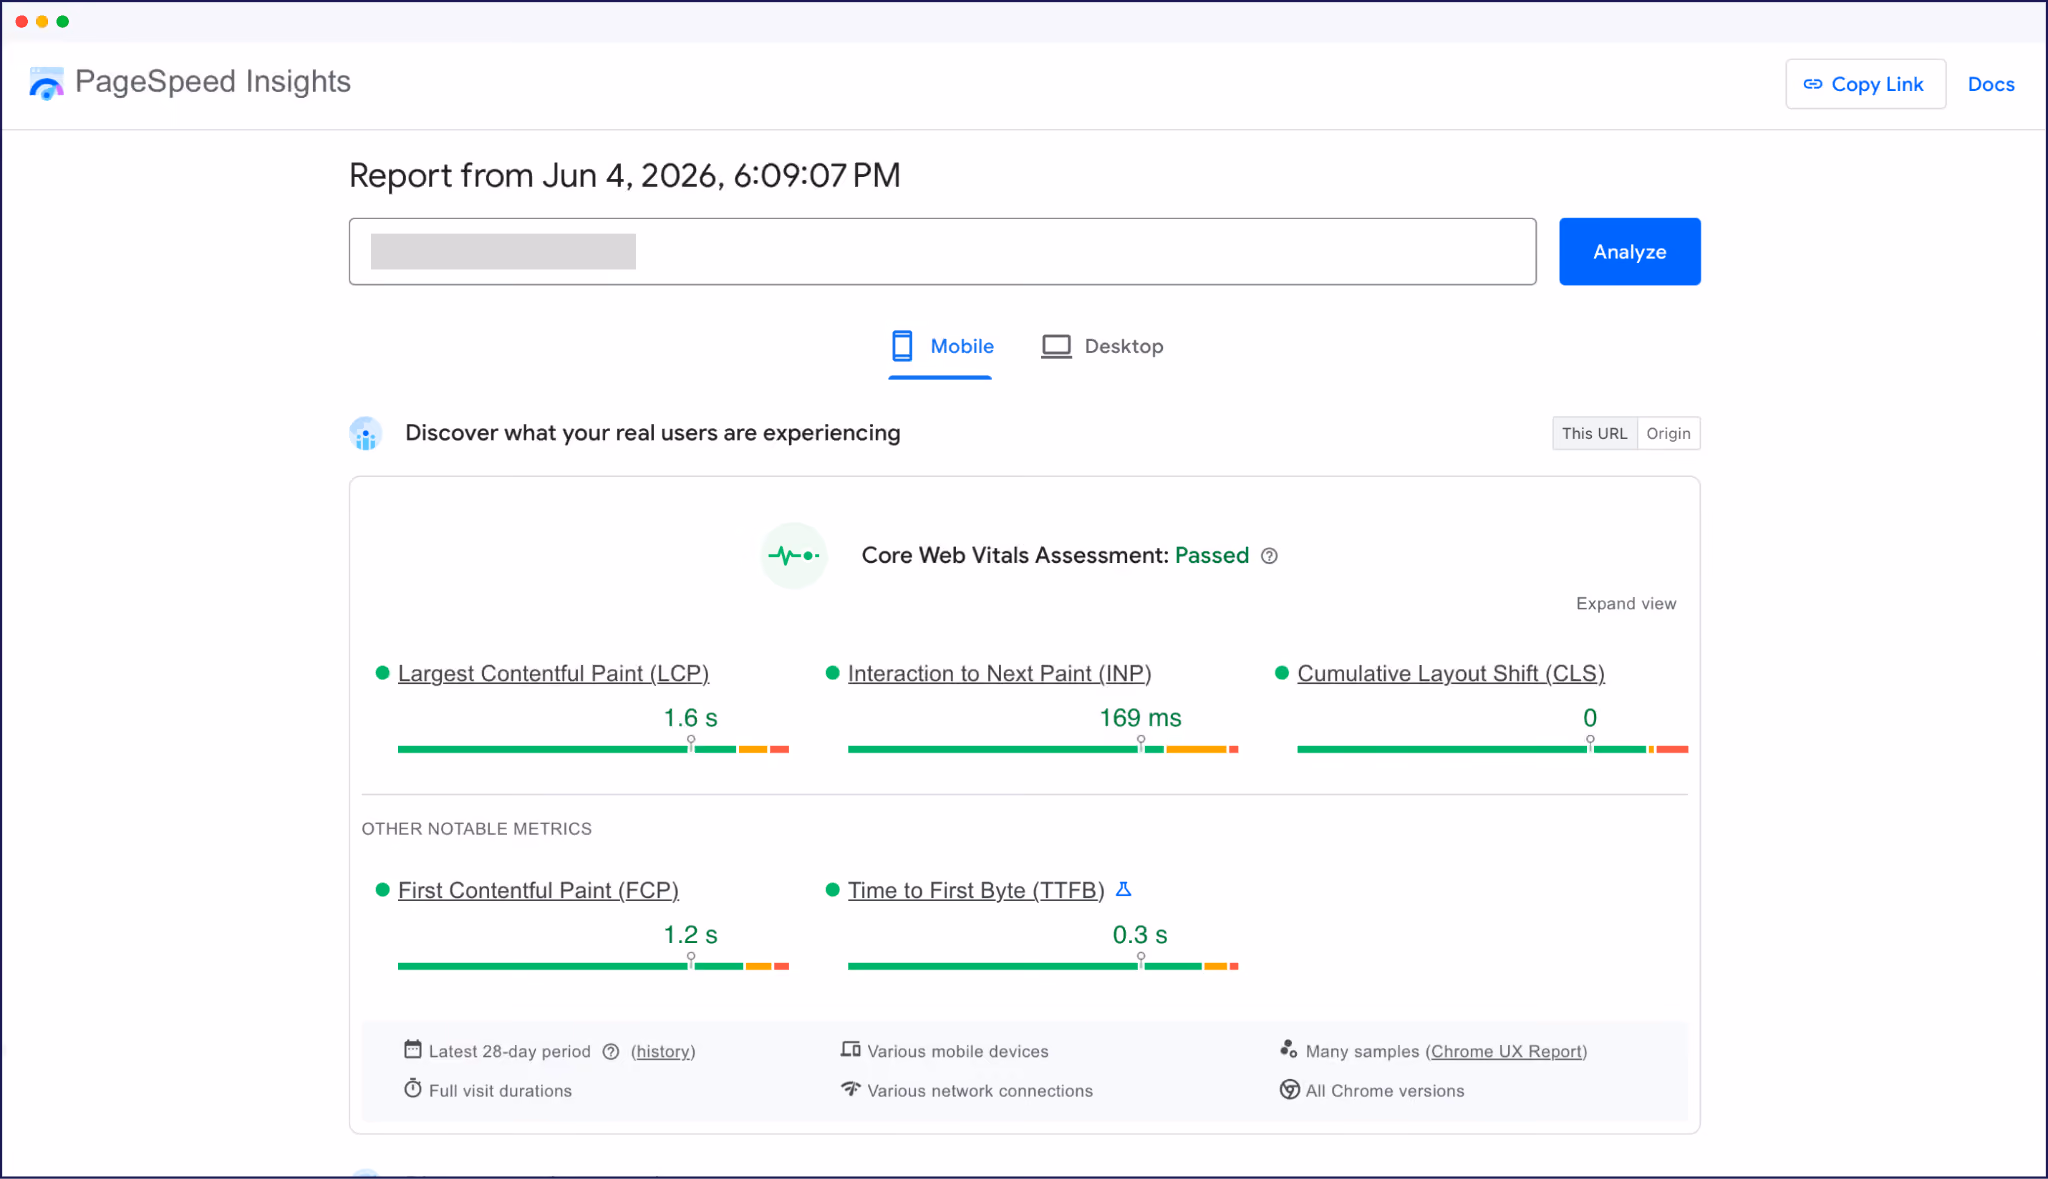This screenshot has width=2048, height=1179.
Task: Click the INP distribution bar
Action: (x=1043, y=749)
